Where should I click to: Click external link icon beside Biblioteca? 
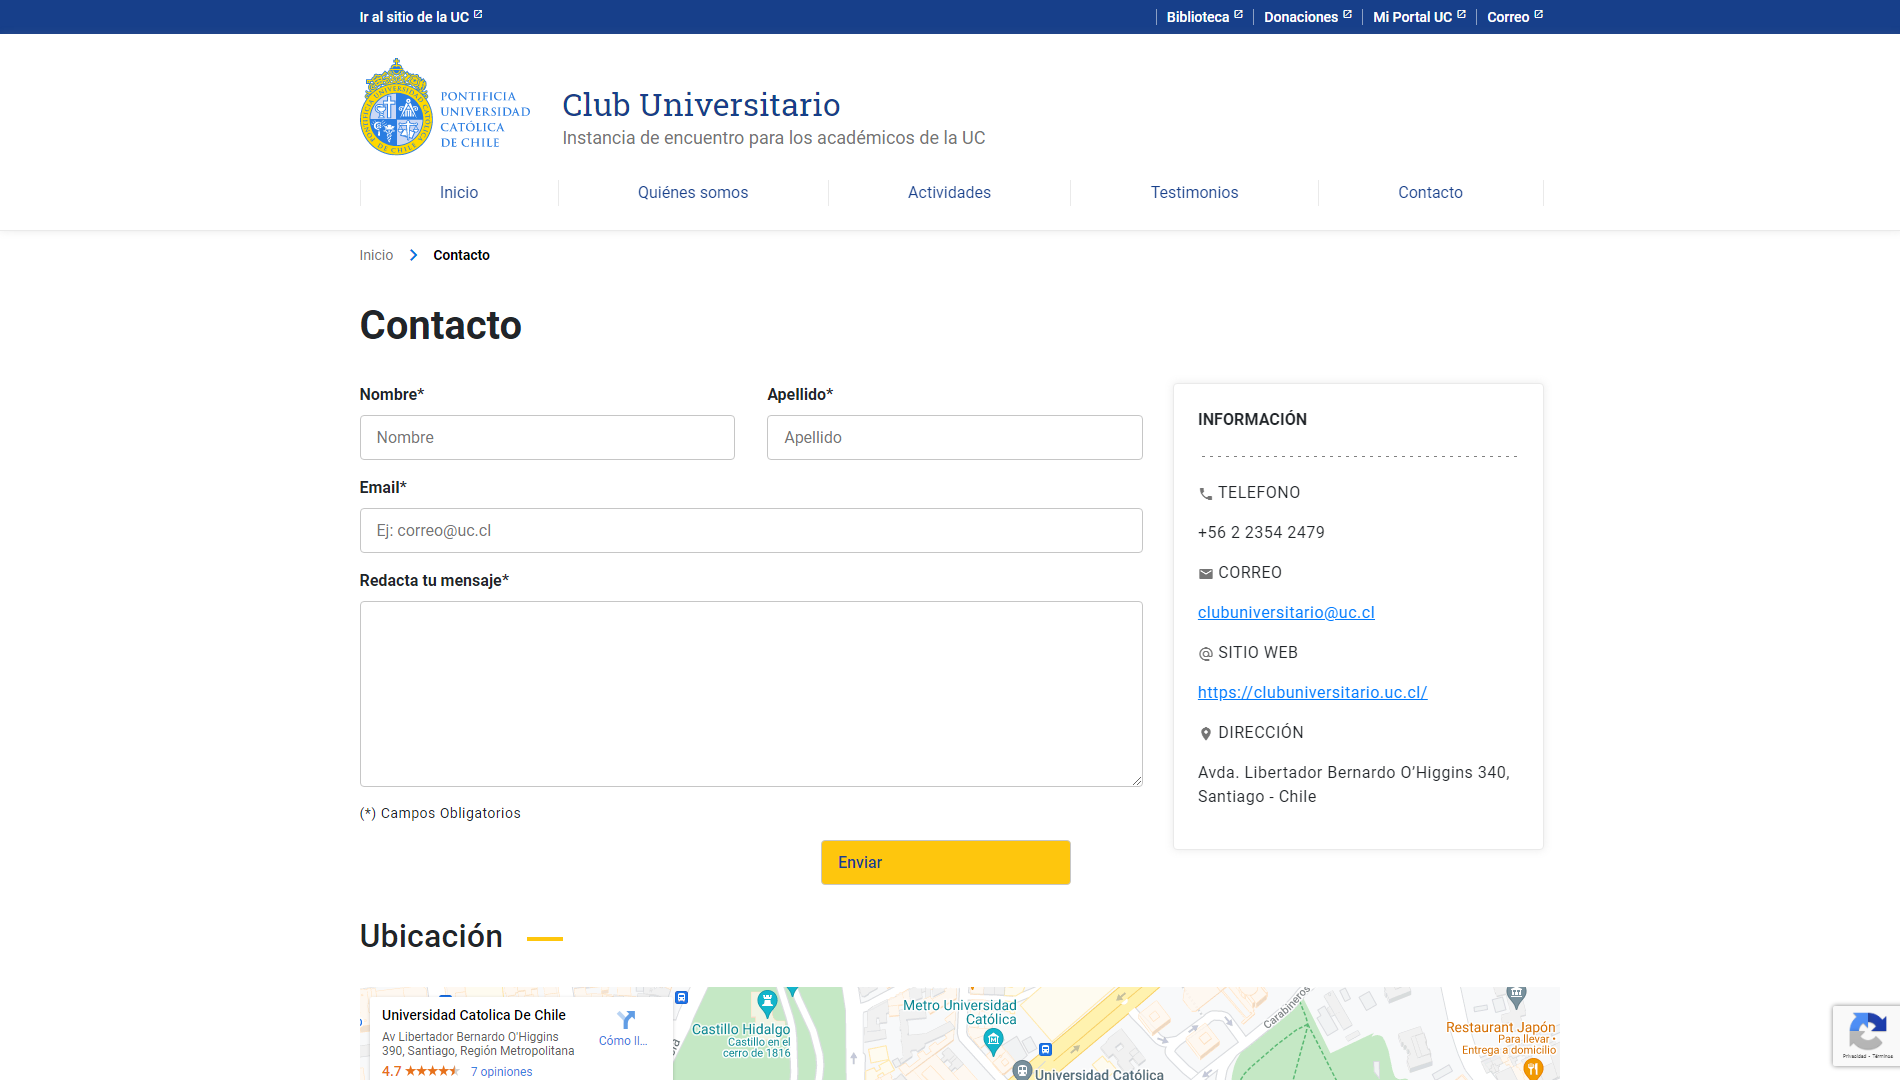tap(1238, 14)
